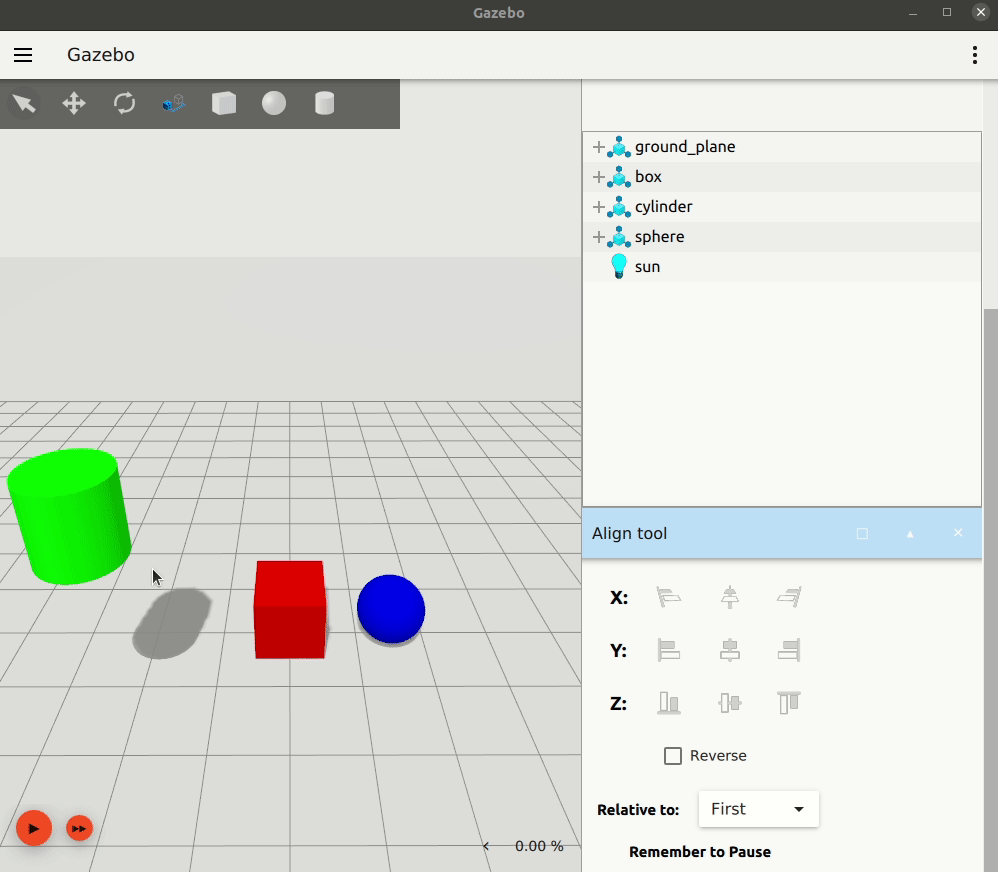The image size is (998, 872).
Task: Align X maximum
Action: coord(789,597)
